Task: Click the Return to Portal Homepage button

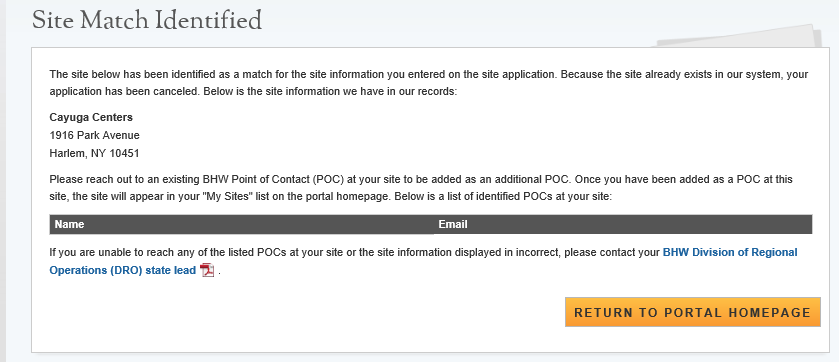Action: pos(692,312)
